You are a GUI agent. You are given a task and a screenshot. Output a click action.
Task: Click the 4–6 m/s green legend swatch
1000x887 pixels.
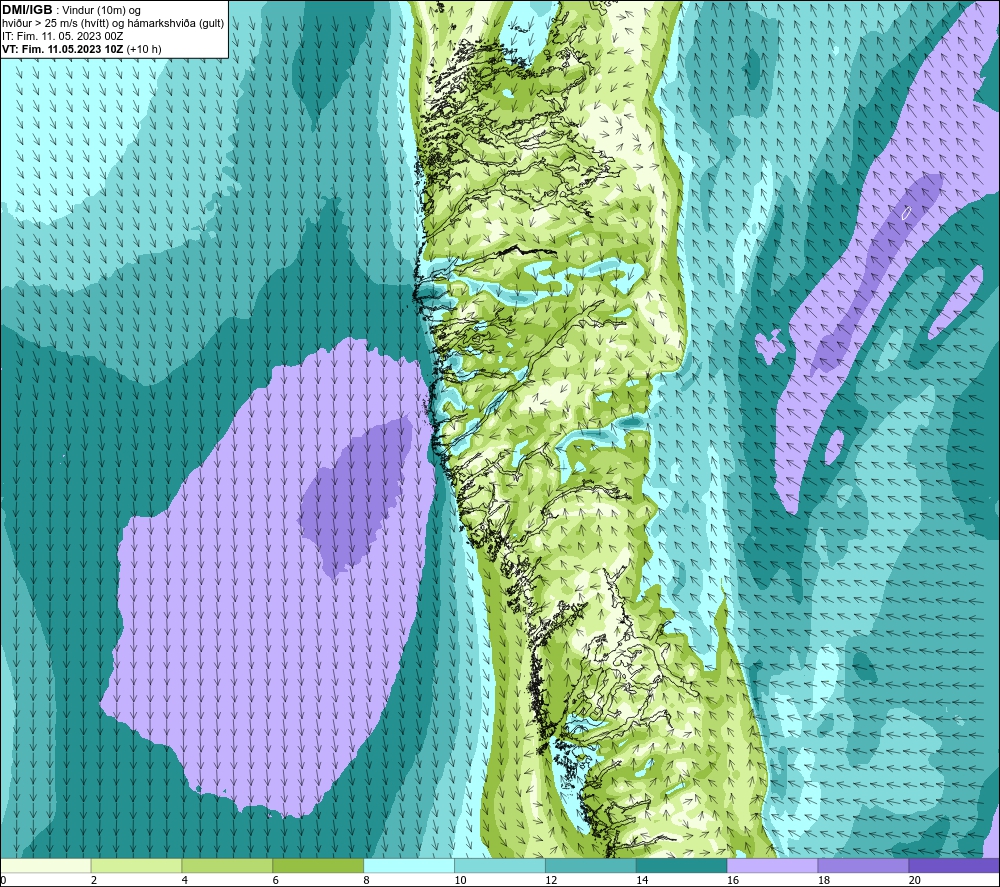pyautogui.click(x=227, y=865)
